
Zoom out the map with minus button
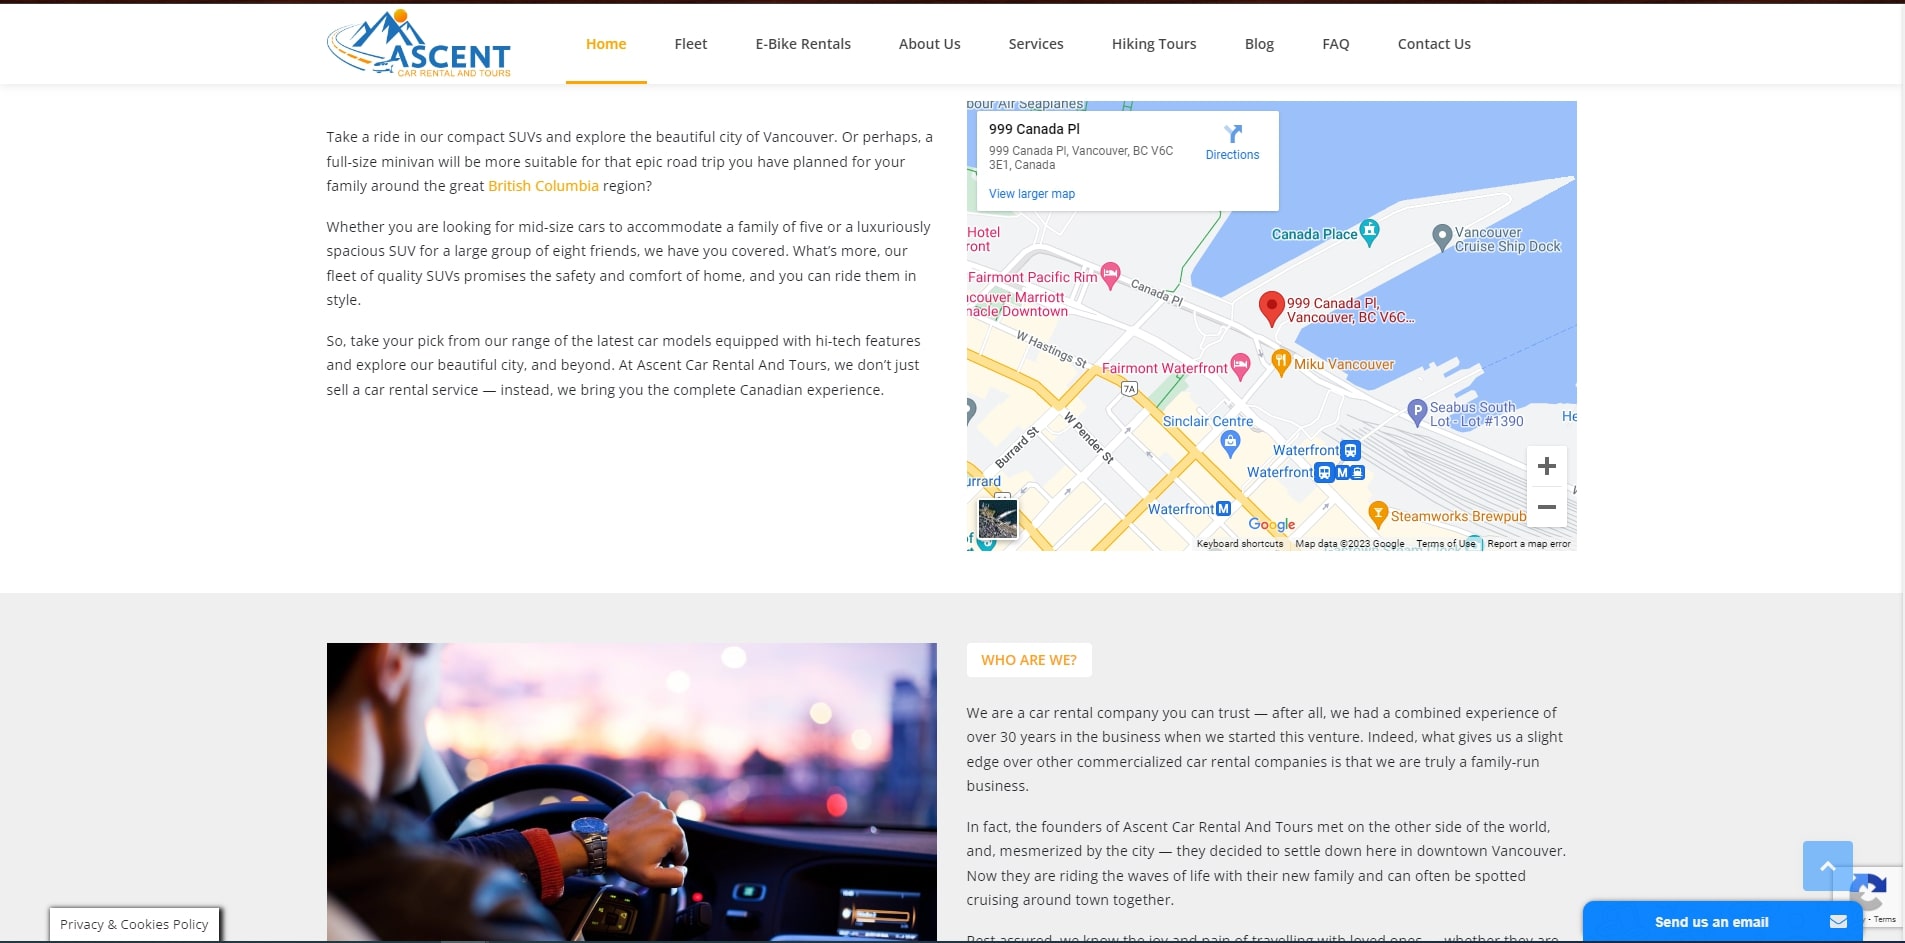(x=1546, y=507)
